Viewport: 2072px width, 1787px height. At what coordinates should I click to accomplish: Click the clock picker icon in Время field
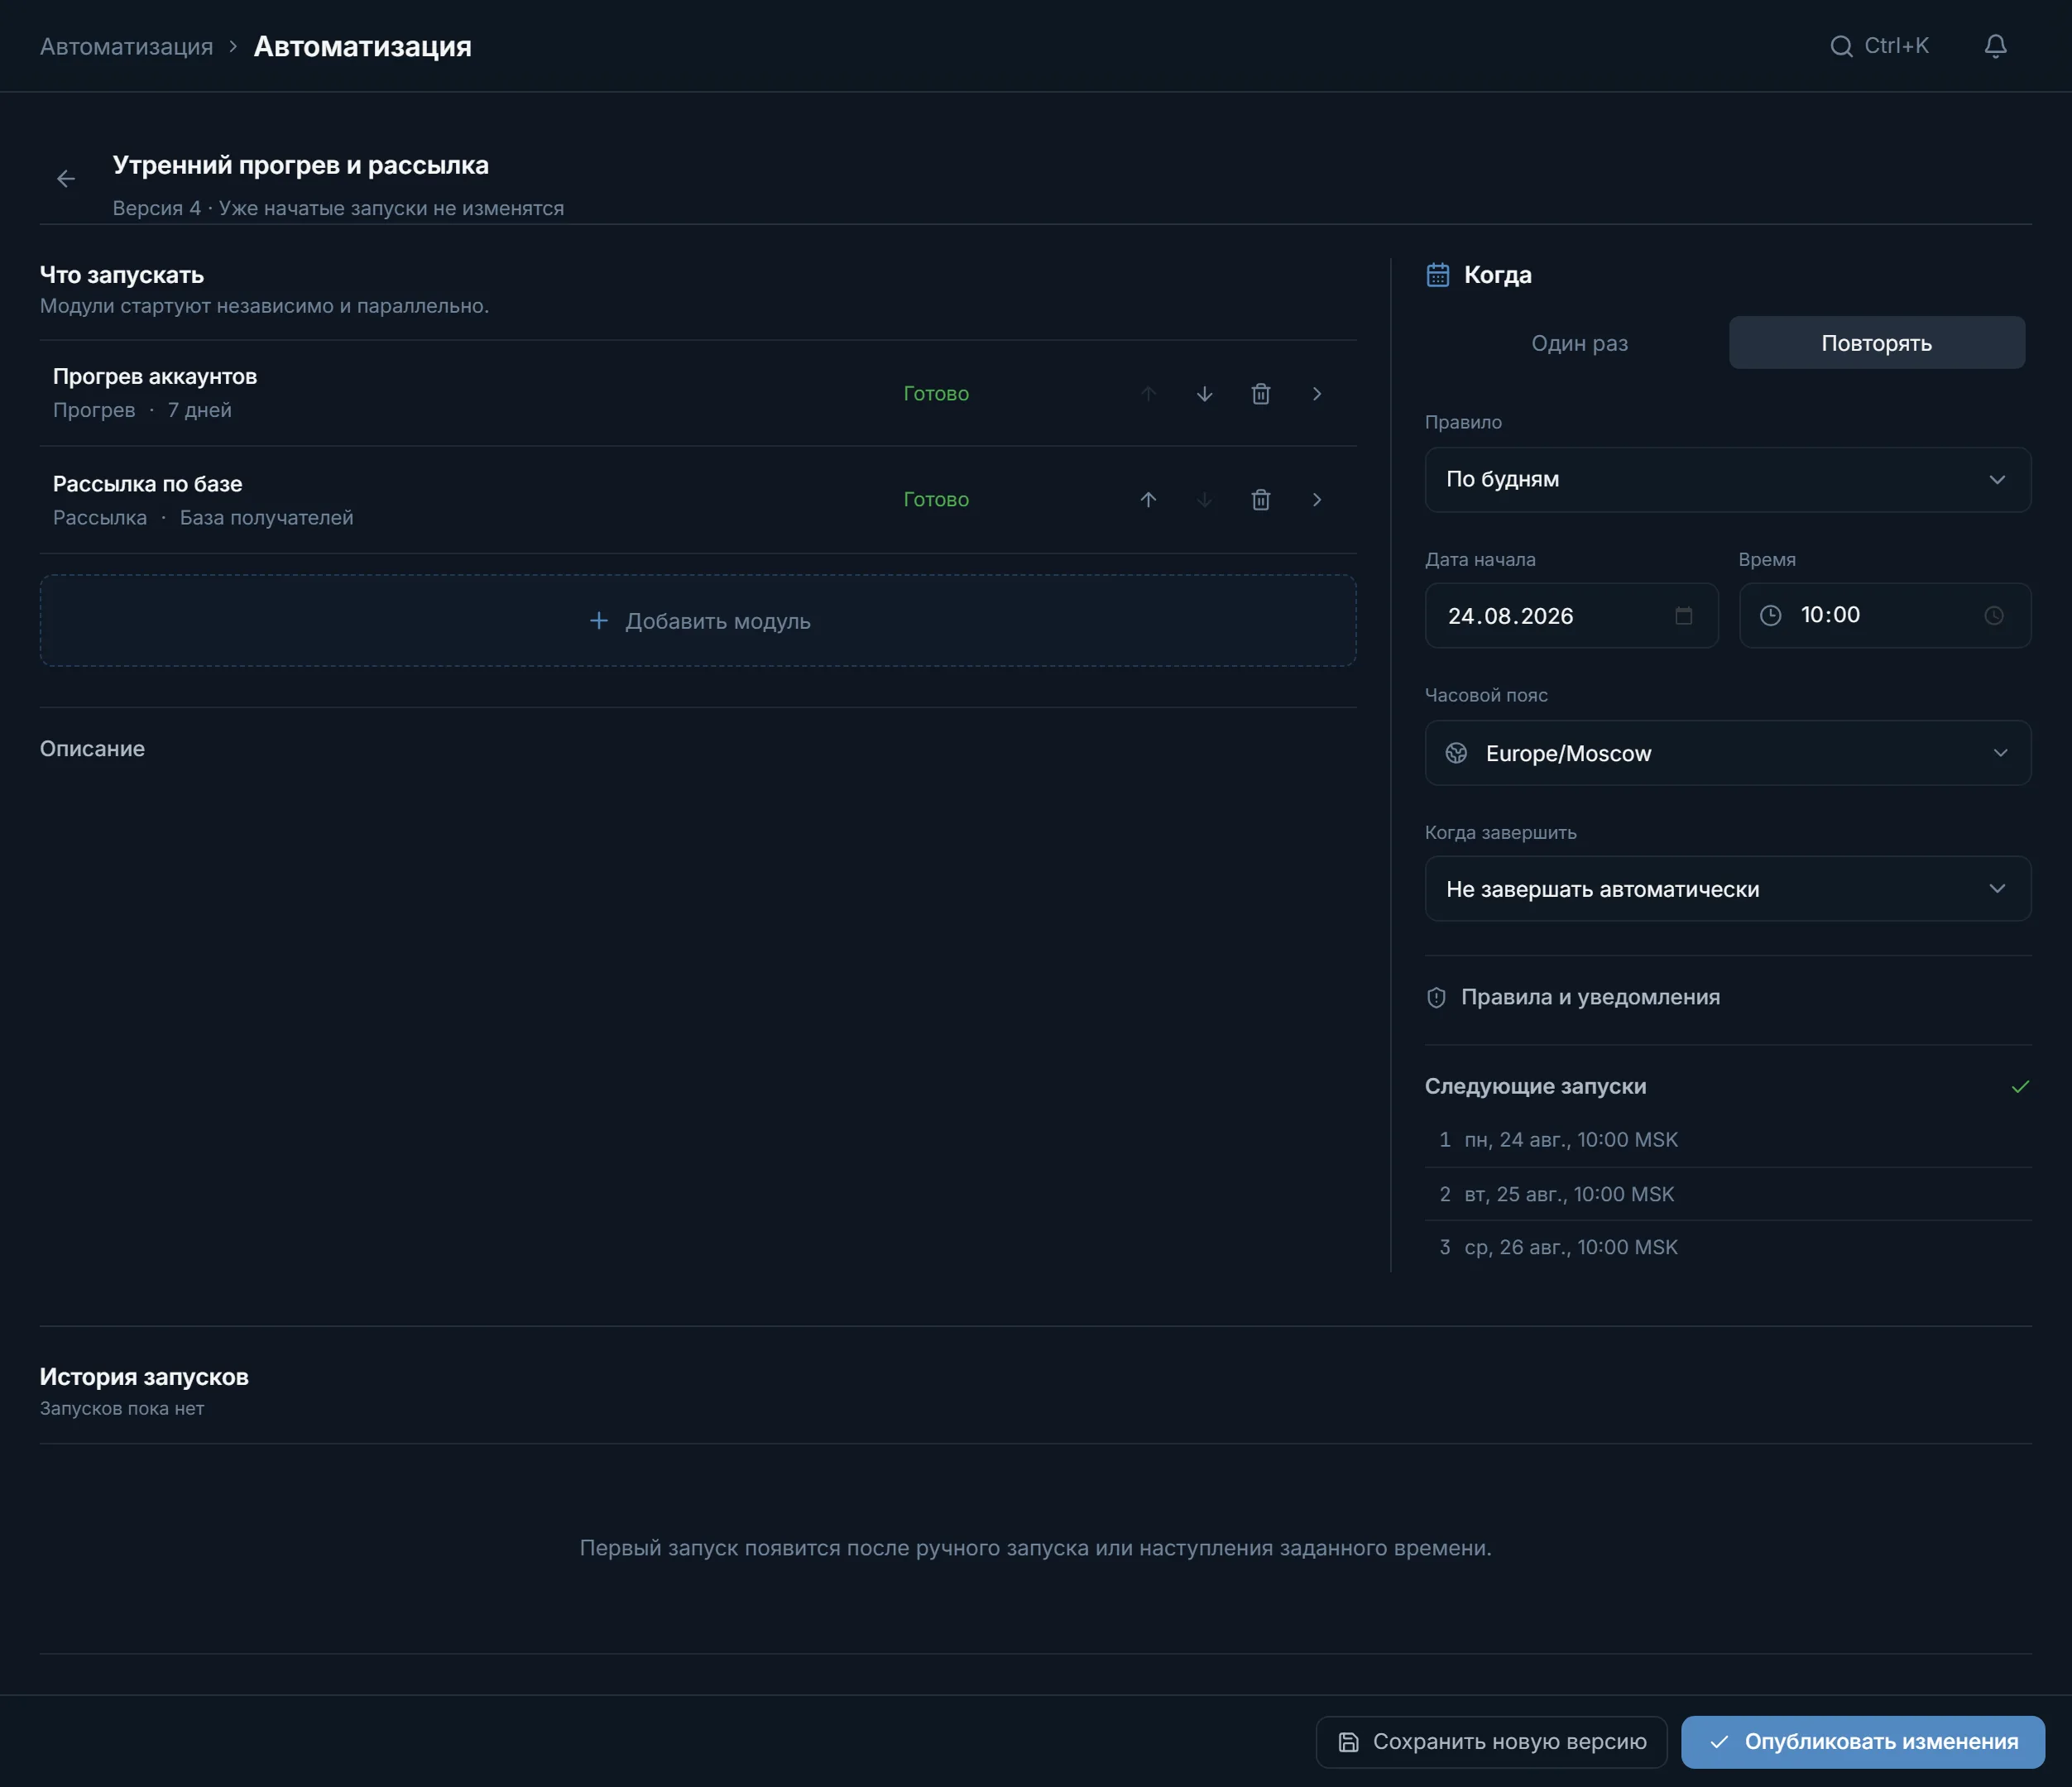point(1993,616)
